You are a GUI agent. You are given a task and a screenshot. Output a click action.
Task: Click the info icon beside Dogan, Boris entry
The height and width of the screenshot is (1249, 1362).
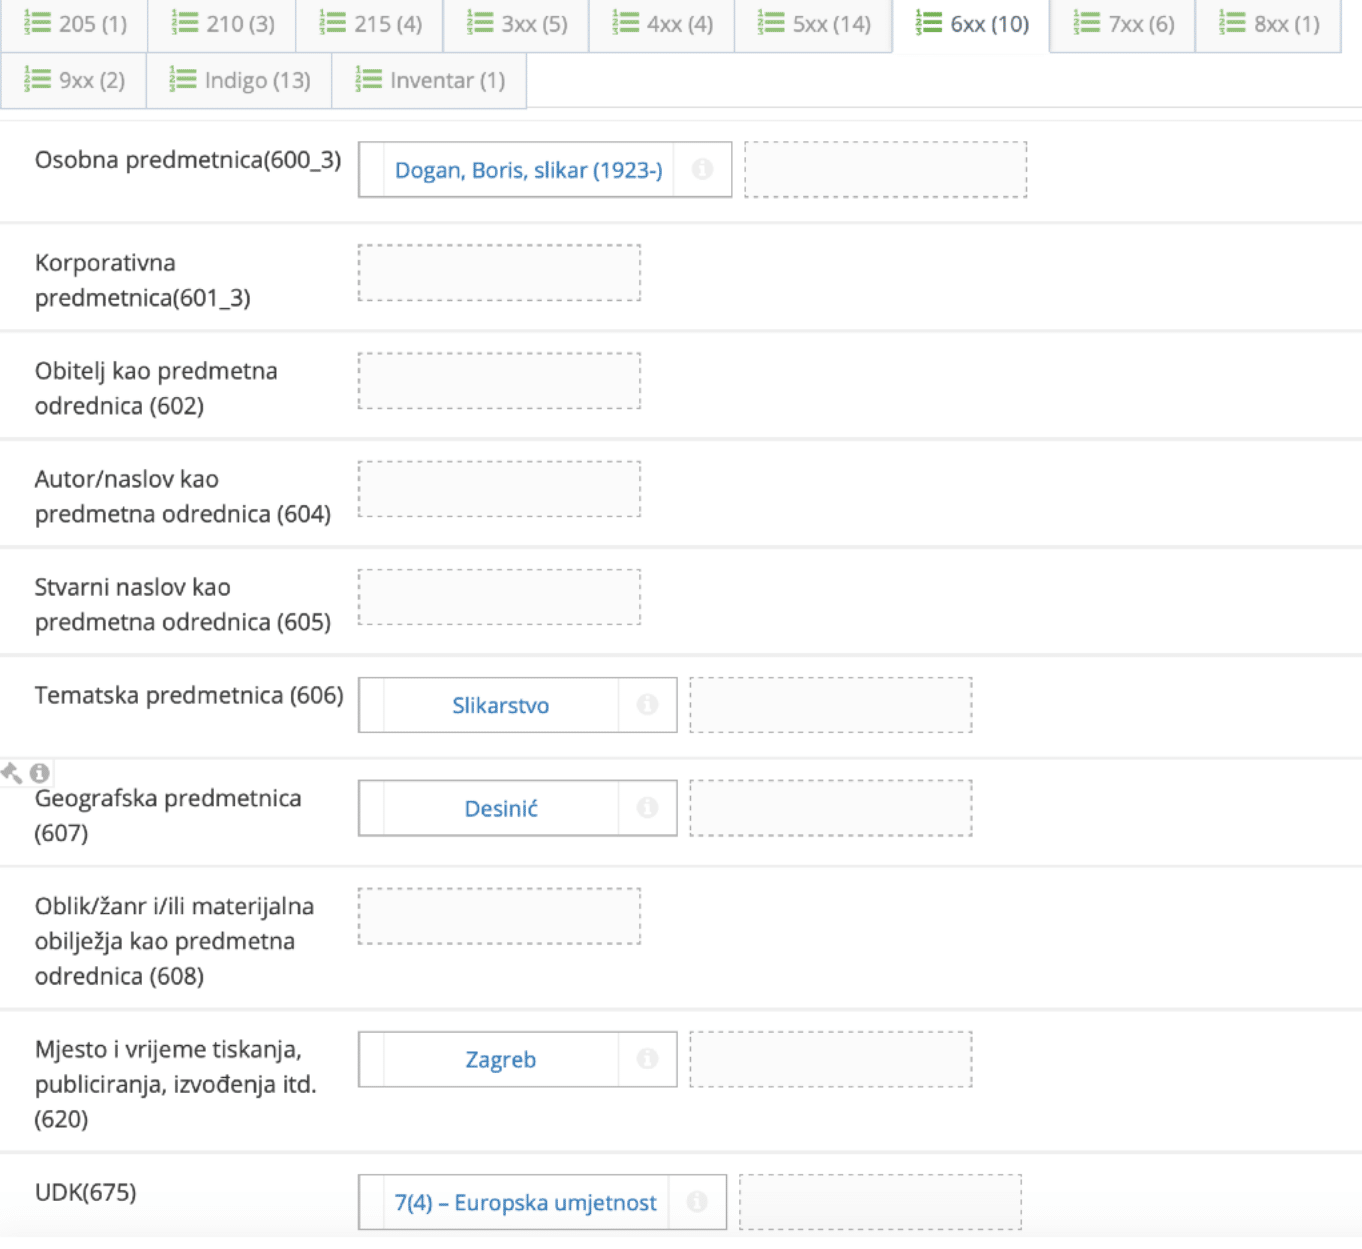701,169
